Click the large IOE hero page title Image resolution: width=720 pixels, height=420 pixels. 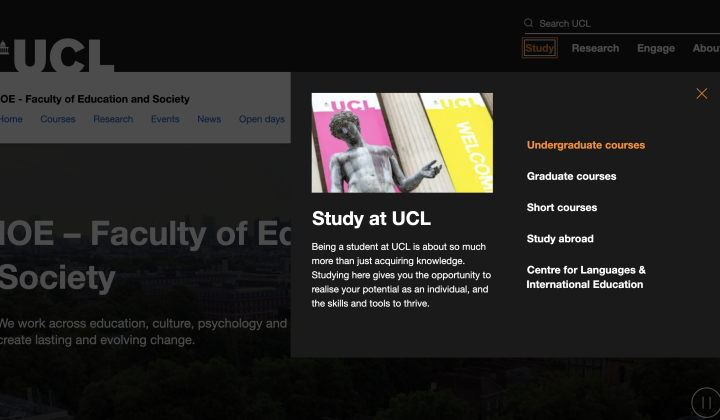tap(145, 255)
